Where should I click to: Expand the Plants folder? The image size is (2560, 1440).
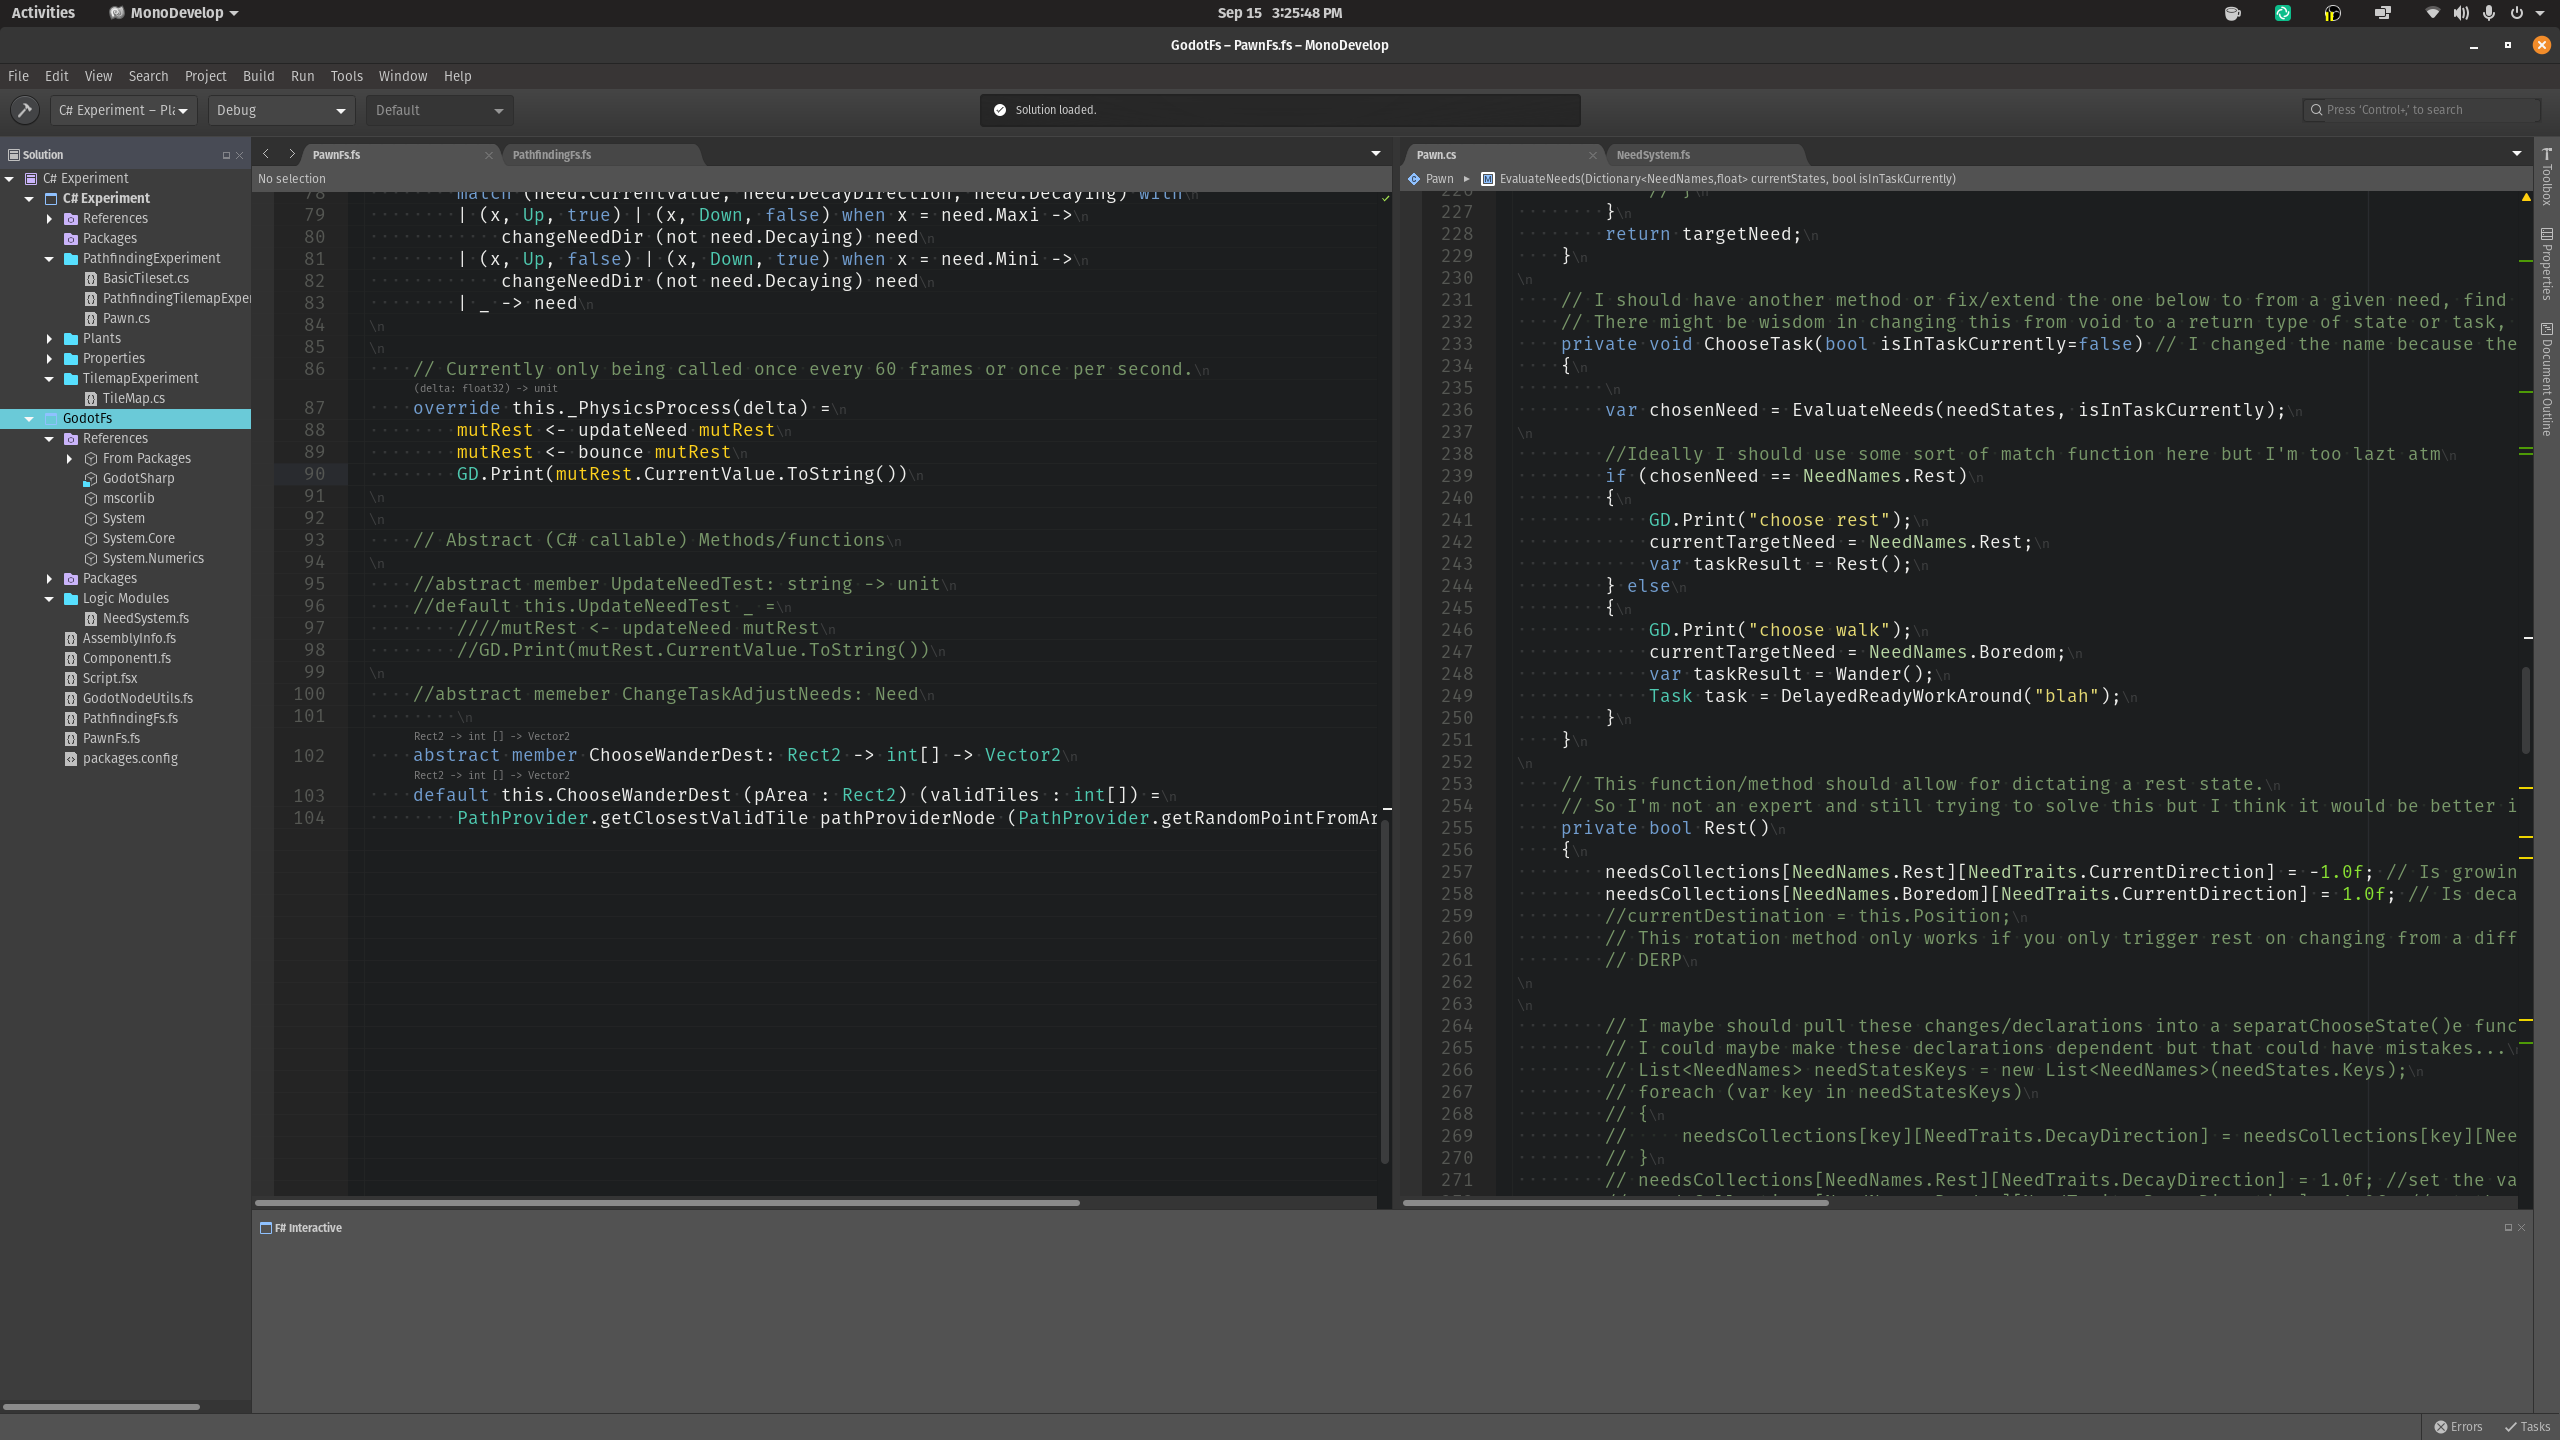tap(49, 339)
